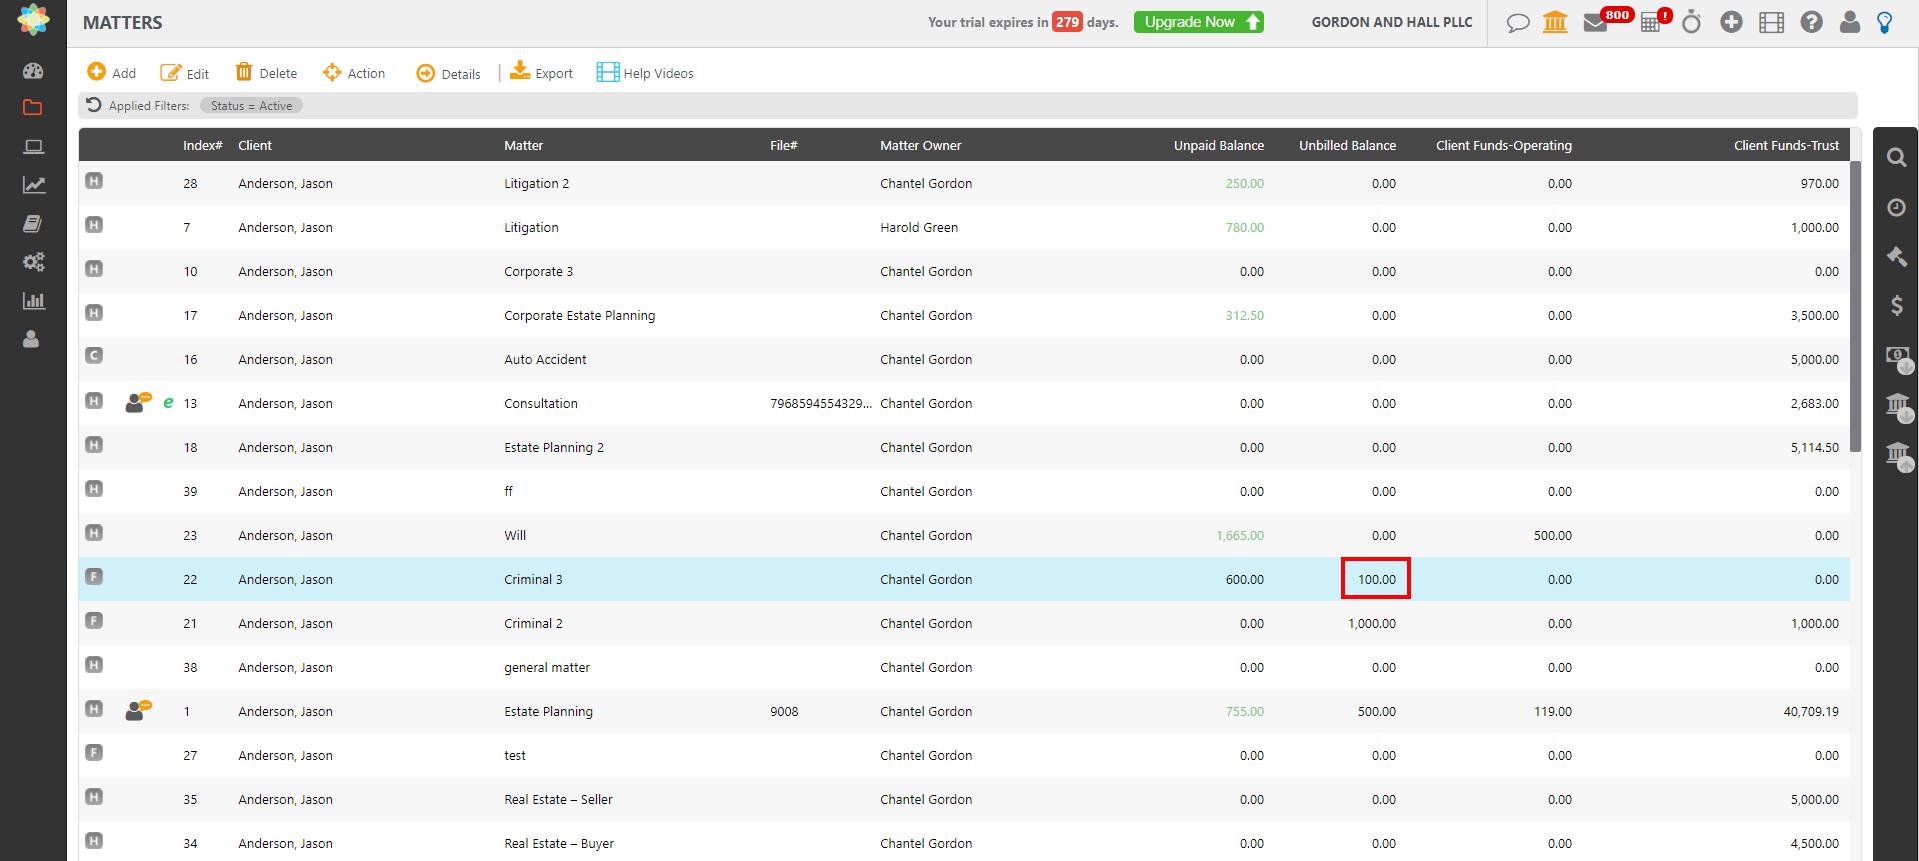
Task: Sort by the Unbilled Balance column header
Action: pyautogui.click(x=1347, y=145)
